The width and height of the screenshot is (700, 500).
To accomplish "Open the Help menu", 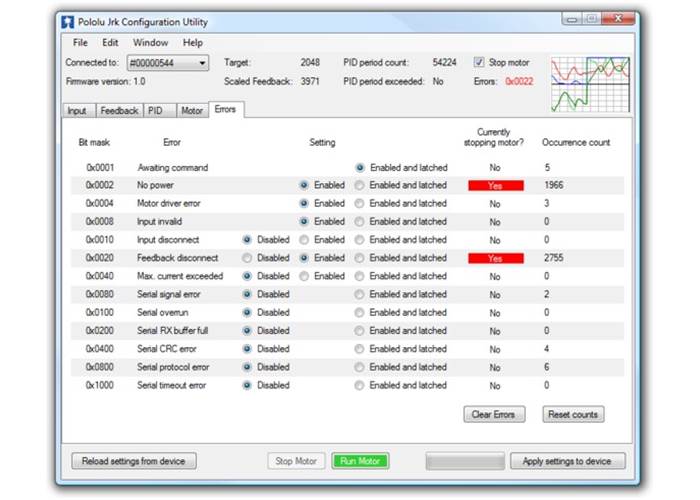I will [x=193, y=43].
